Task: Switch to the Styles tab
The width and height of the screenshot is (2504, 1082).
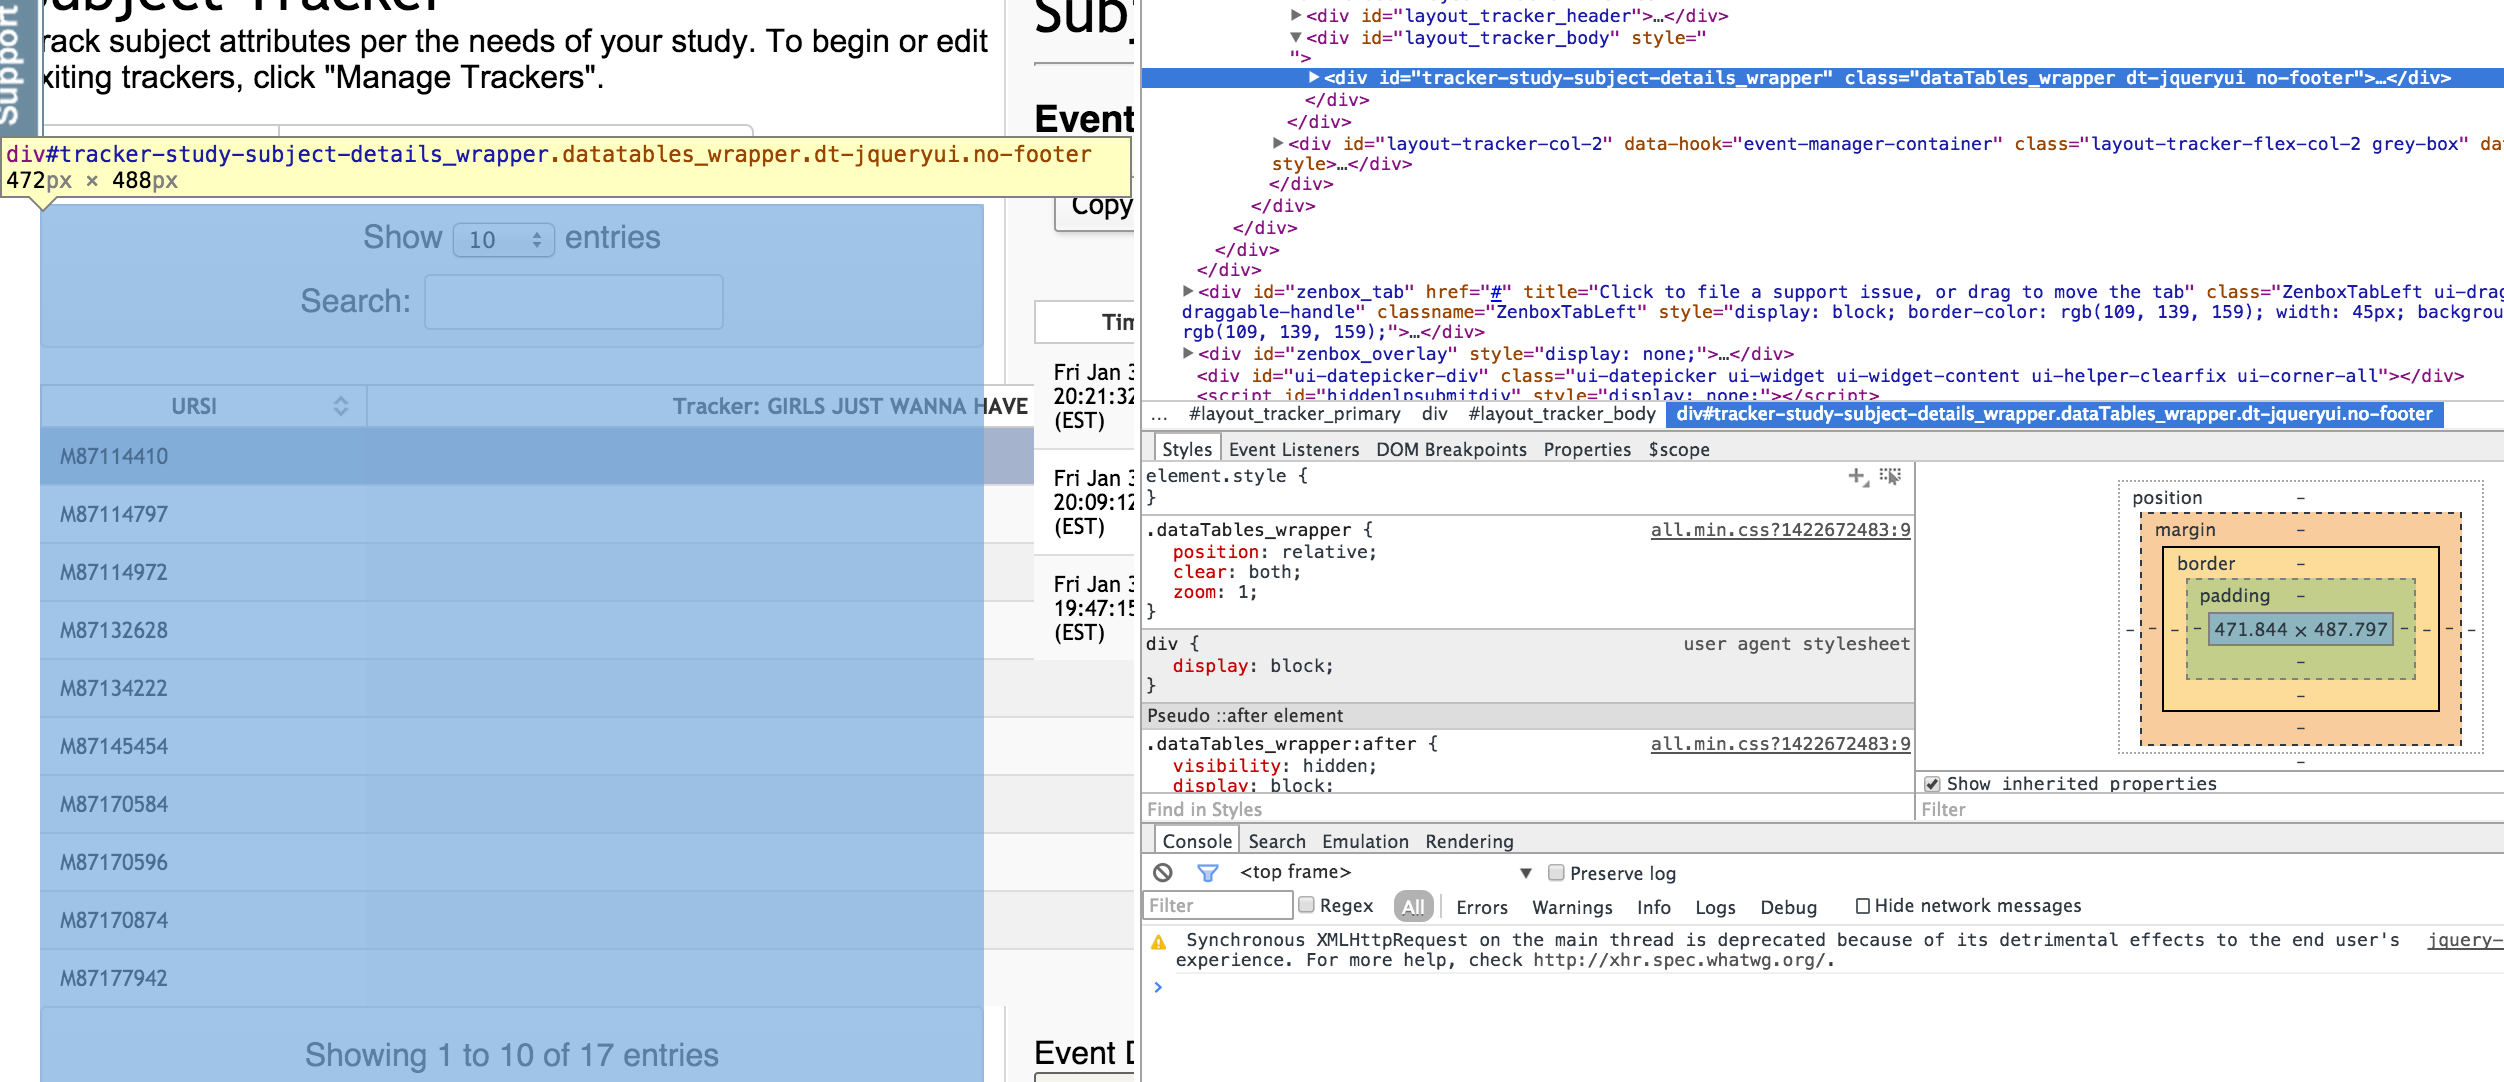Action: coord(1187,450)
